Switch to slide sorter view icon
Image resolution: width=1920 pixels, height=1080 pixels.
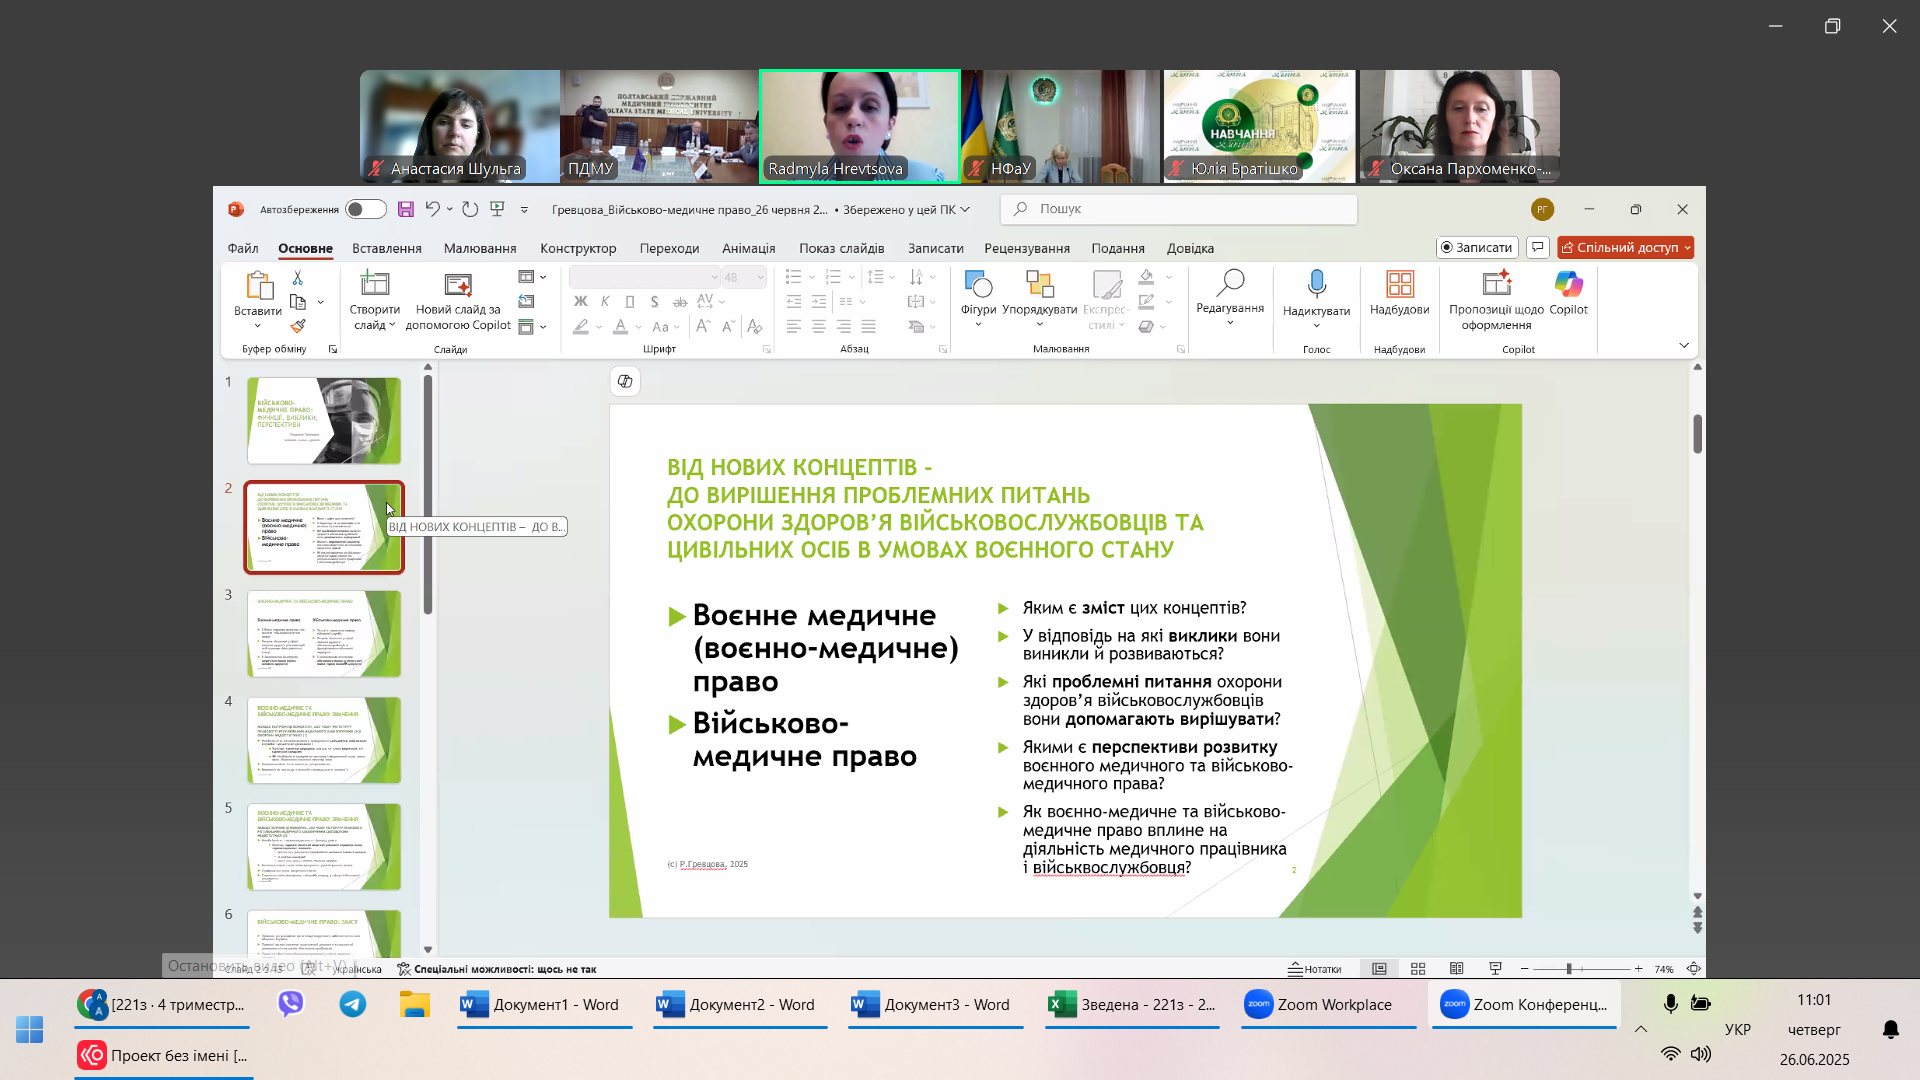pyautogui.click(x=1418, y=968)
